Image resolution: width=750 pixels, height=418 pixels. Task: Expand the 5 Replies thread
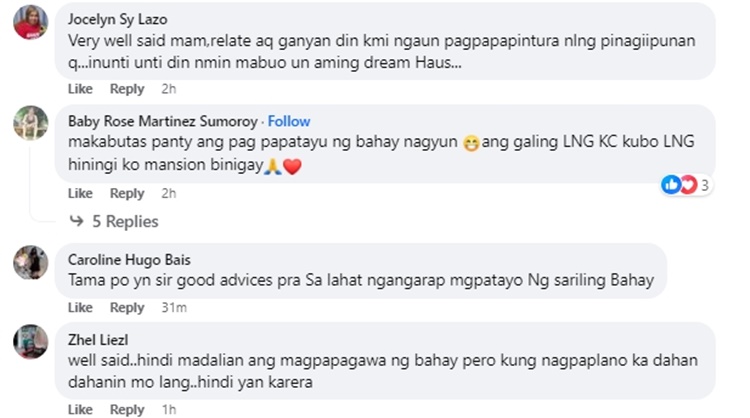[x=125, y=221]
